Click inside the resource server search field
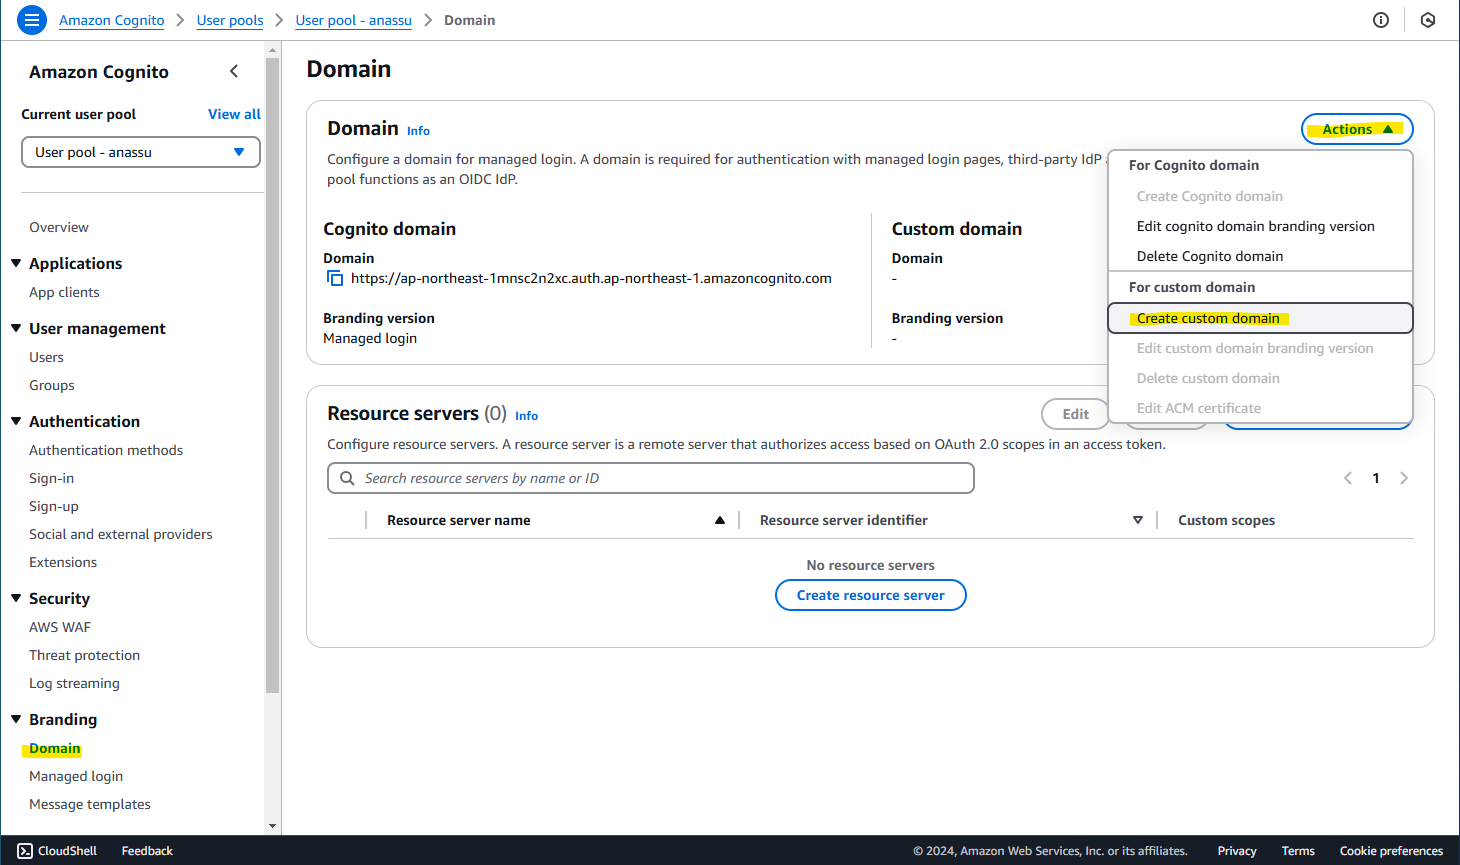 tap(650, 478)
